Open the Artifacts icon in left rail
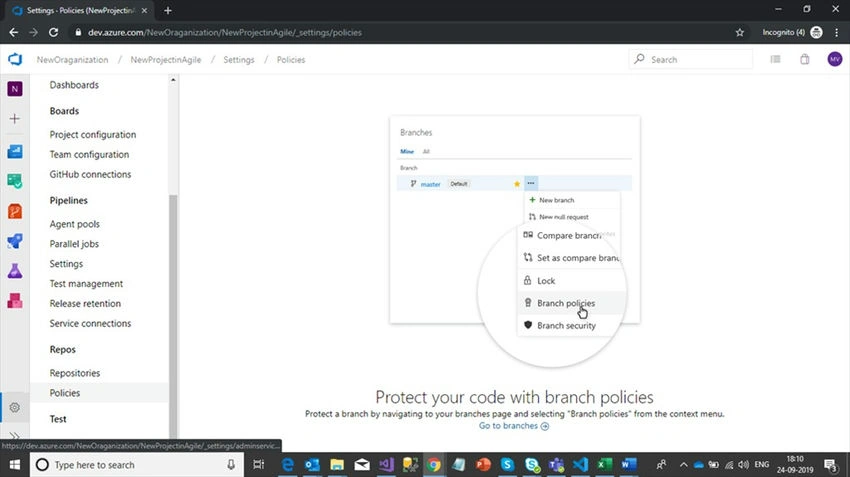The width and height of the screenshot is (850, 477). (15, 300)
